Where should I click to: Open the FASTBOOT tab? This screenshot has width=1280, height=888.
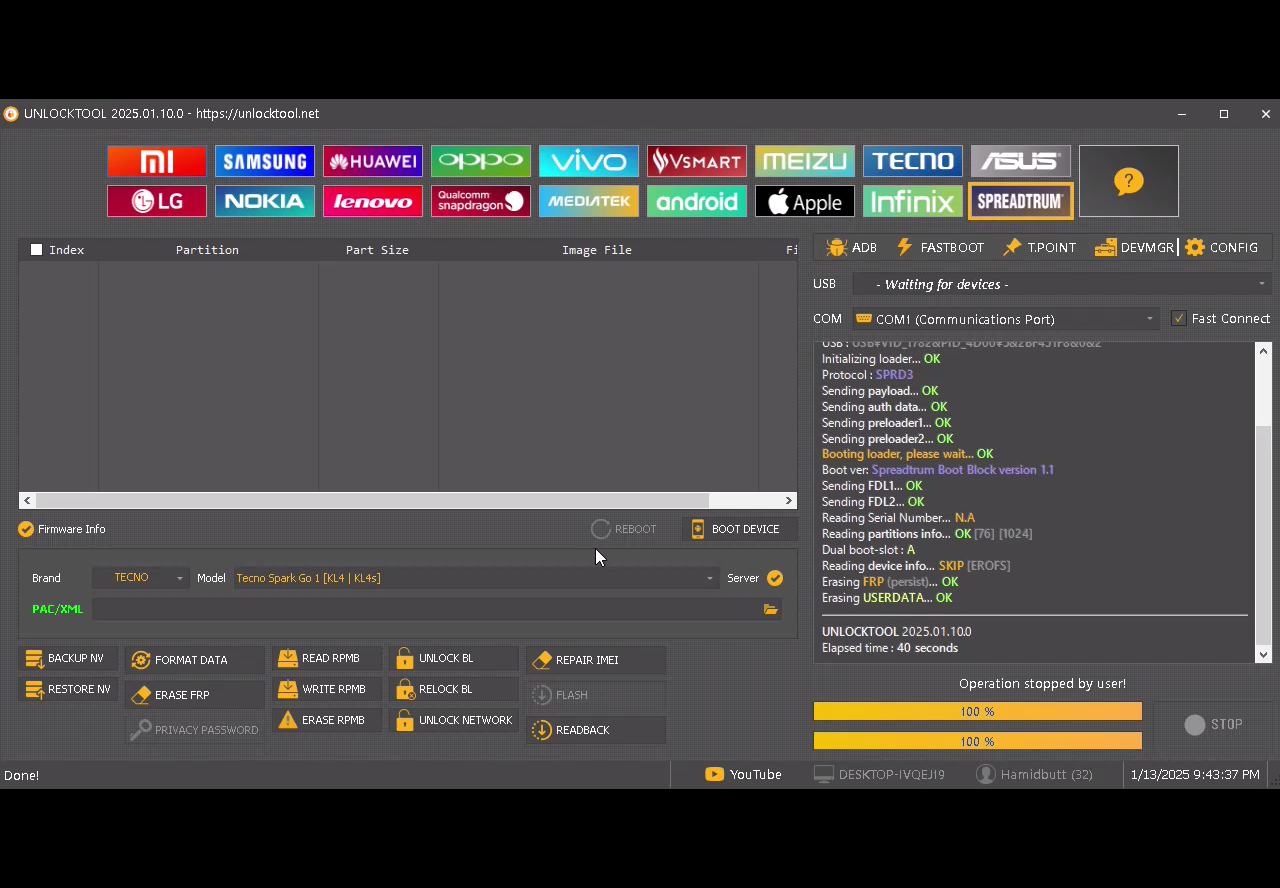(939, 247)
